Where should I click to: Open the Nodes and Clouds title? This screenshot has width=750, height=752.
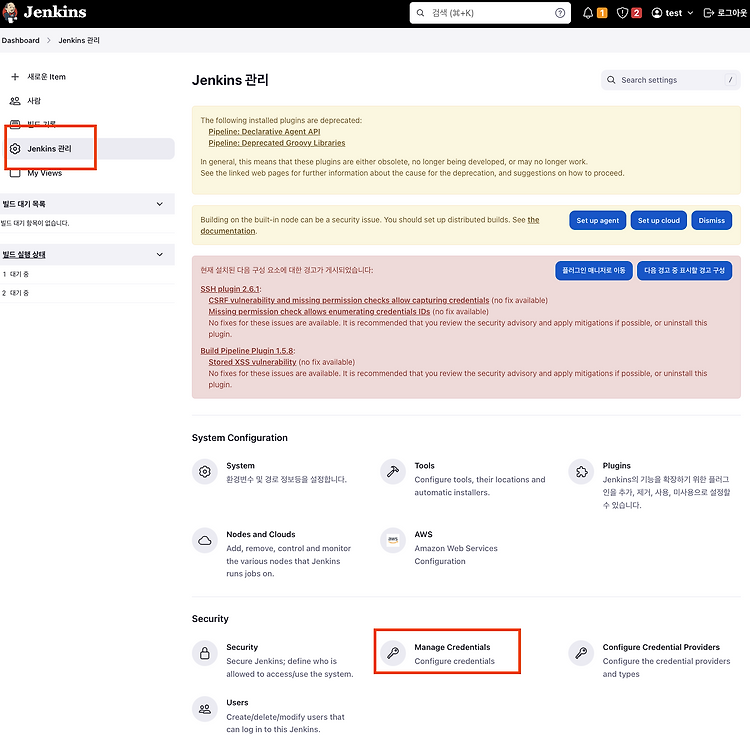pos(261,534)
